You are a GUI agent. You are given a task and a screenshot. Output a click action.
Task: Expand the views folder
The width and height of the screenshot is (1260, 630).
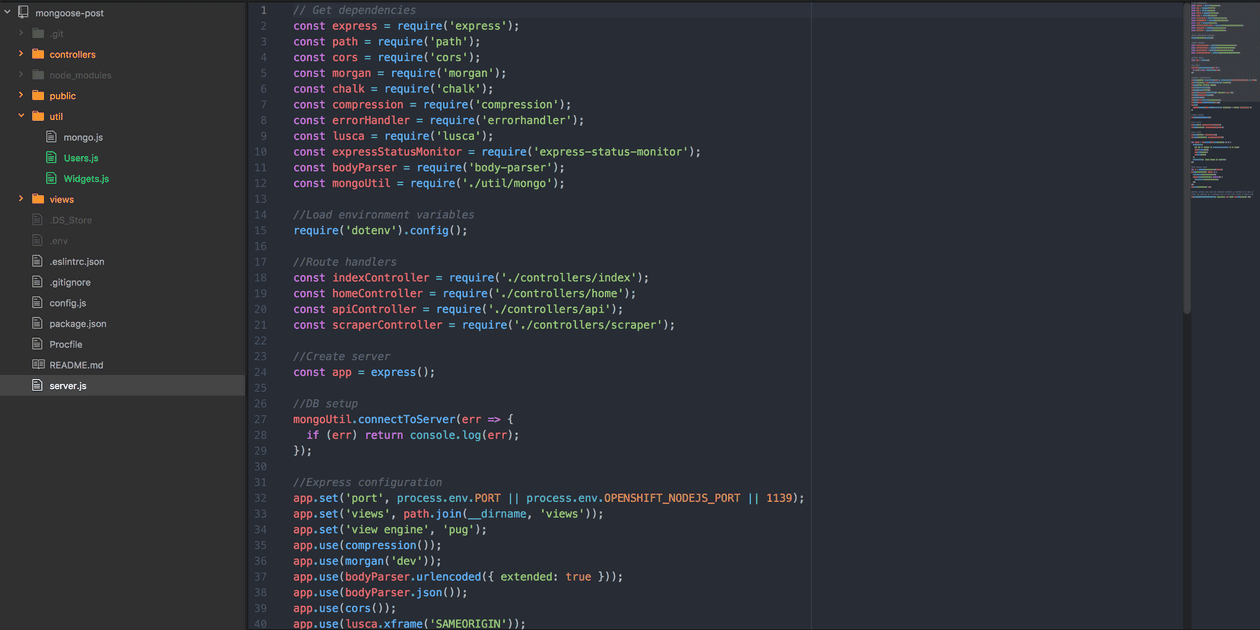click(x=19, y=198)
